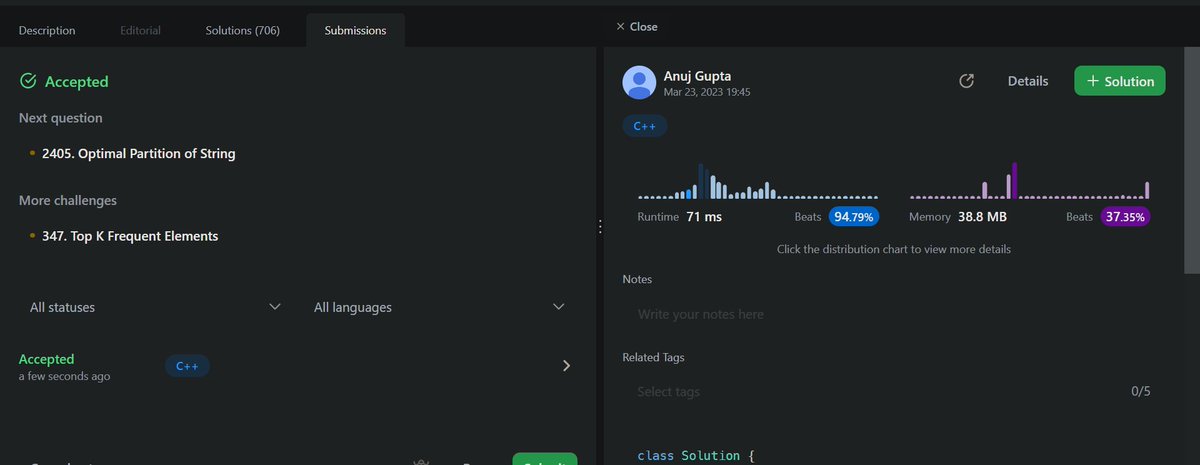Click the refresh arrow icon beside Details
The image size is (1200, 465).
pyautogui.click(x=966, y=81)
